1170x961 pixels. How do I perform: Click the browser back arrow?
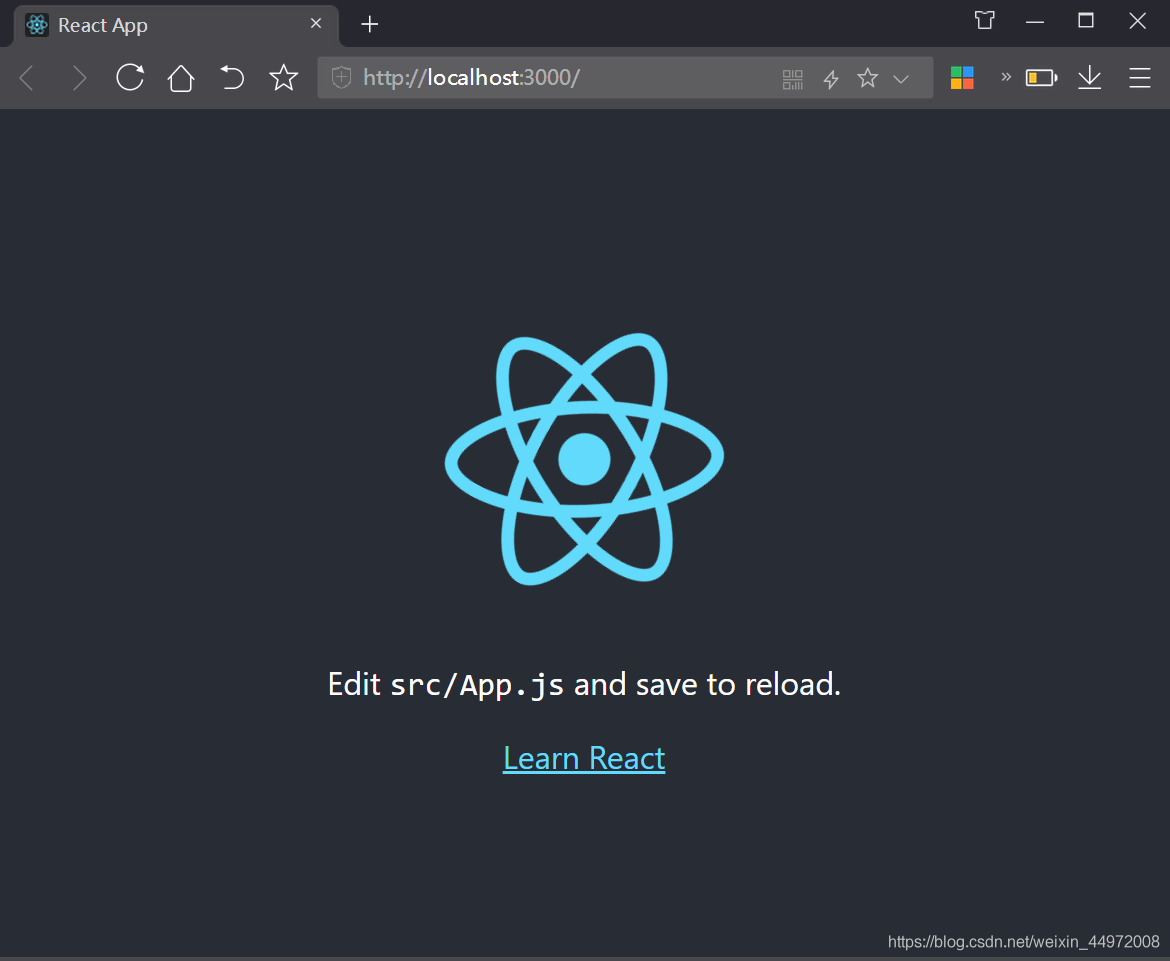click(x=26, y=78)
